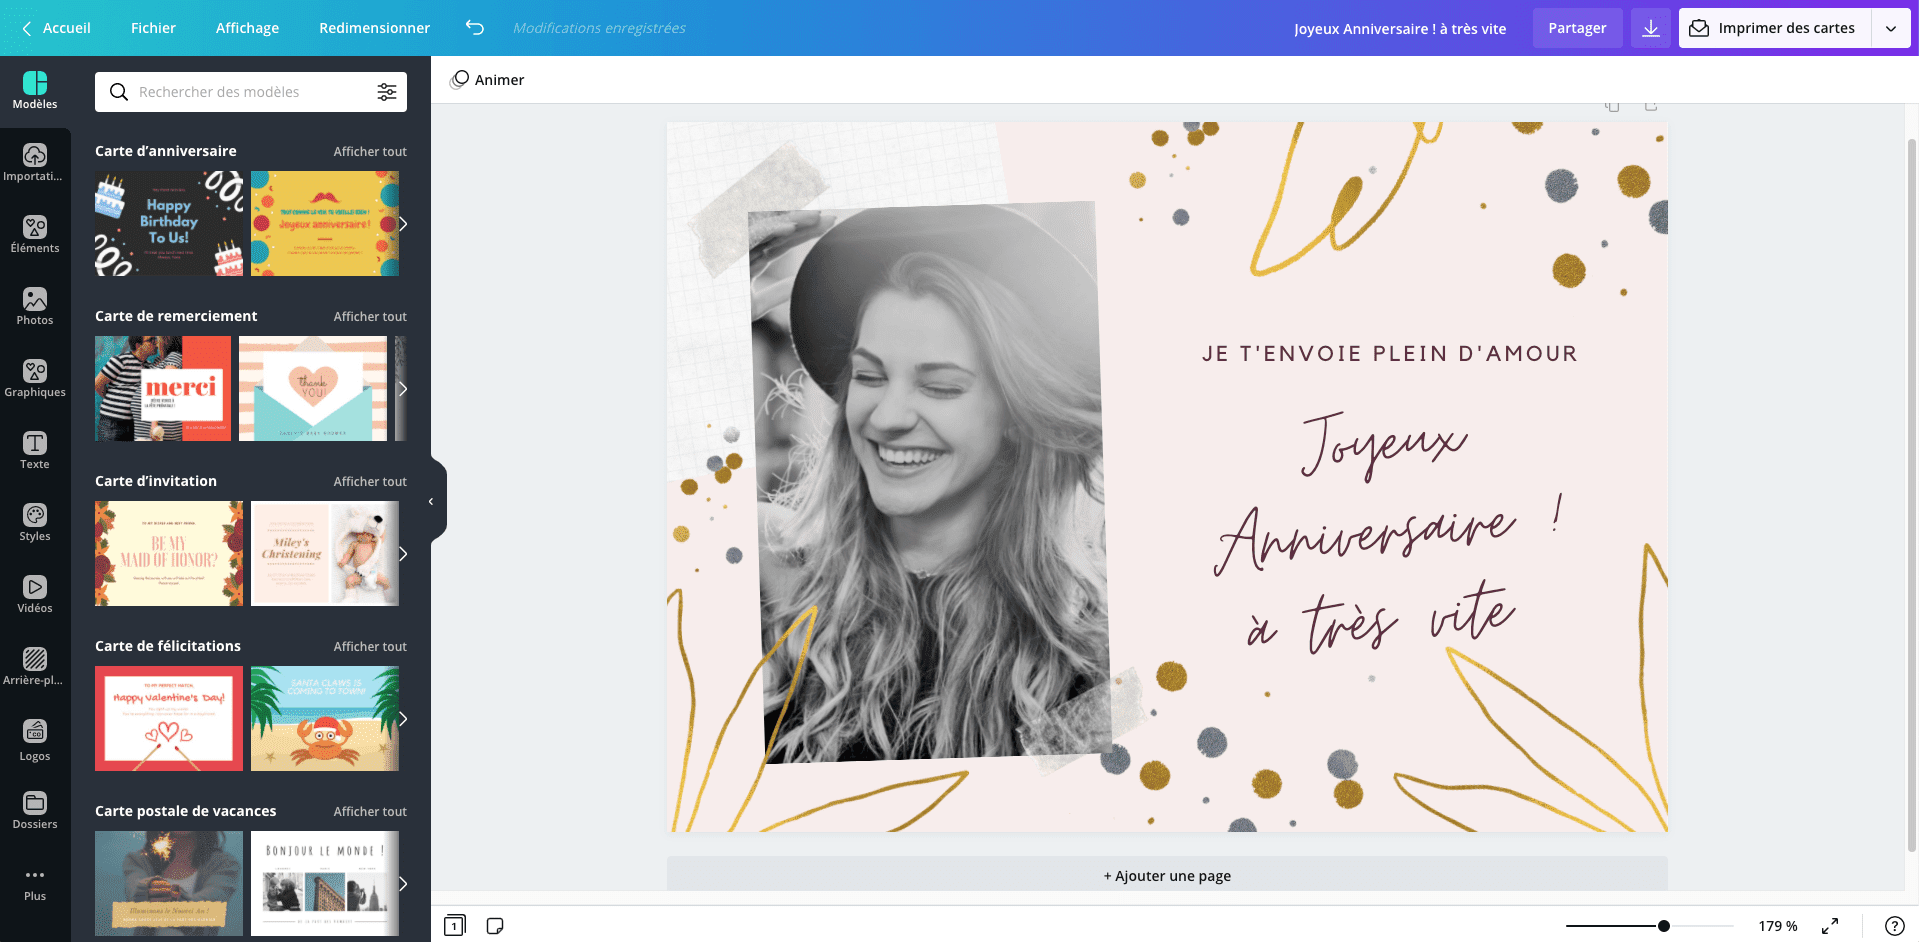
Task: Click the undo arrow in toolbar
Action: [x=474, y=28]
